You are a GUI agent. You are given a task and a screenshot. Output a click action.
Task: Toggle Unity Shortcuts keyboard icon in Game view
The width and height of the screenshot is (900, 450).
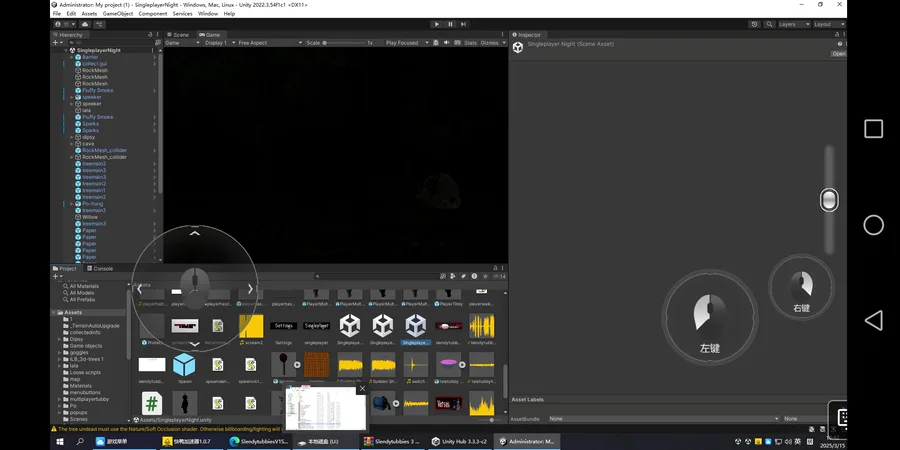(x=456, y=42)
